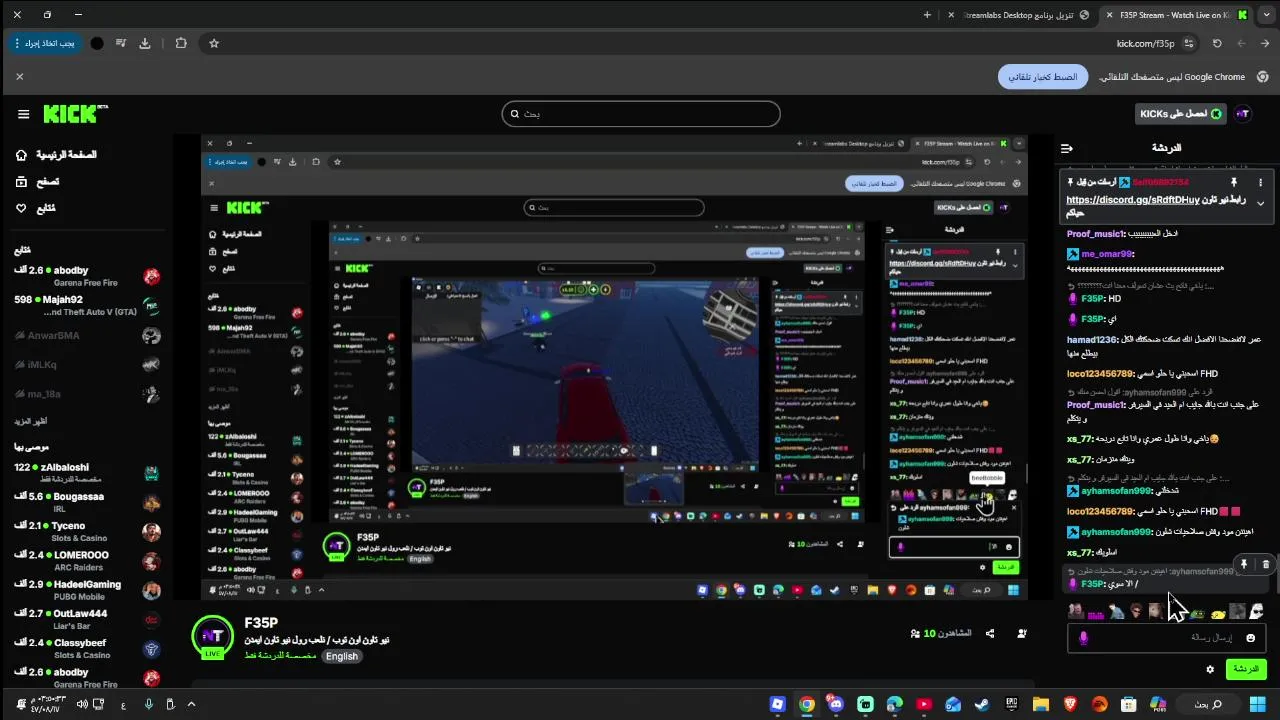Screen dimensions: 1280x720
Task: Go to Home page in sidebar
Action: coord(56,155)
